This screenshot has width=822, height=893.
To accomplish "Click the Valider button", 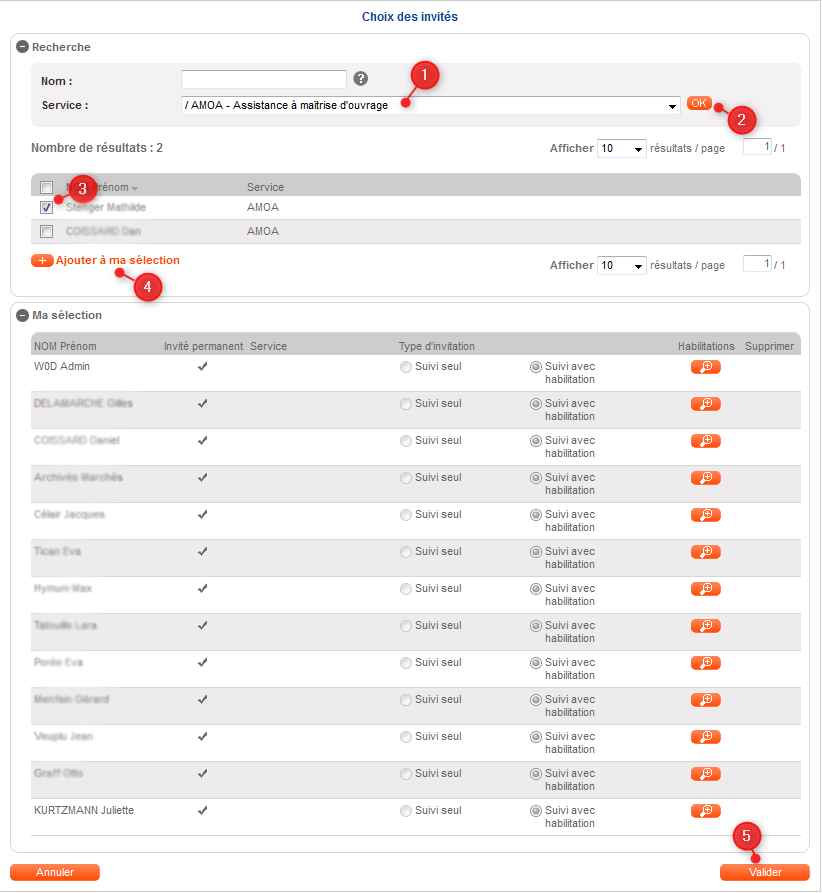I will pos(764,872).
